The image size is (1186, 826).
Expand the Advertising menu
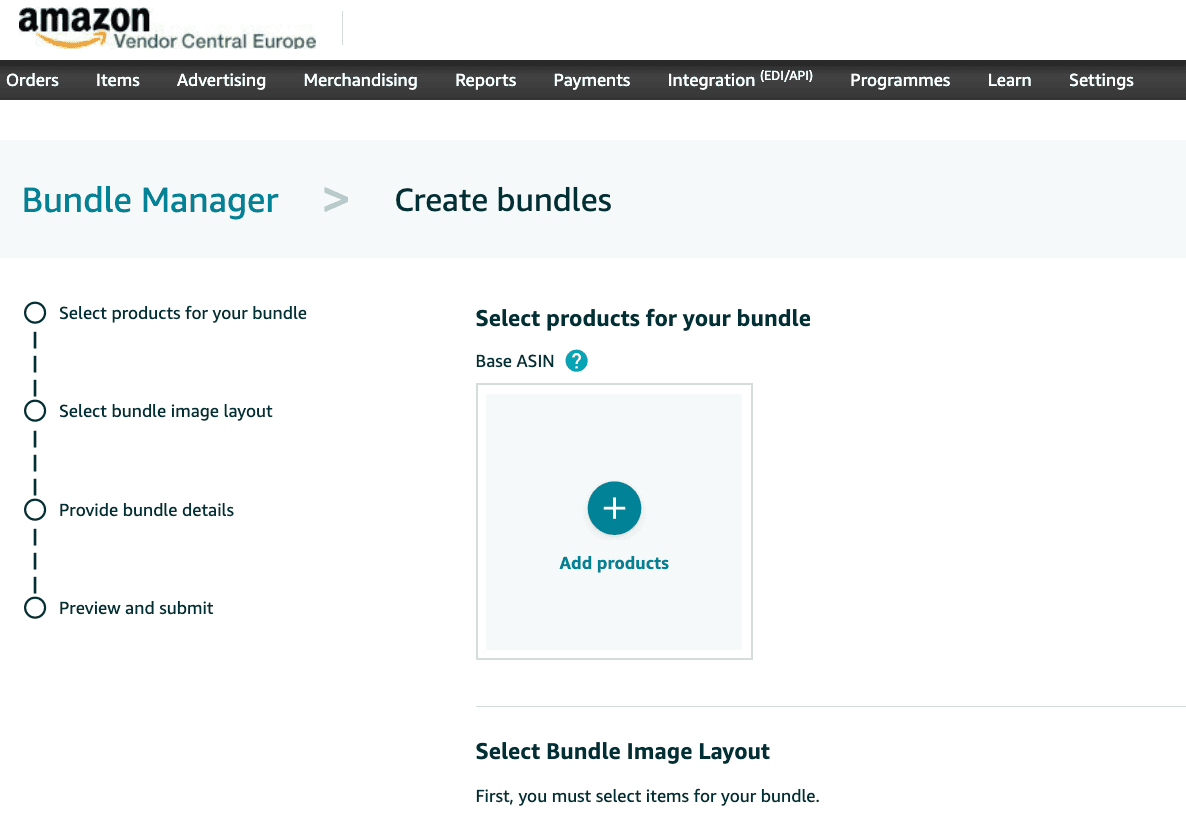click(x=221, y=80)
